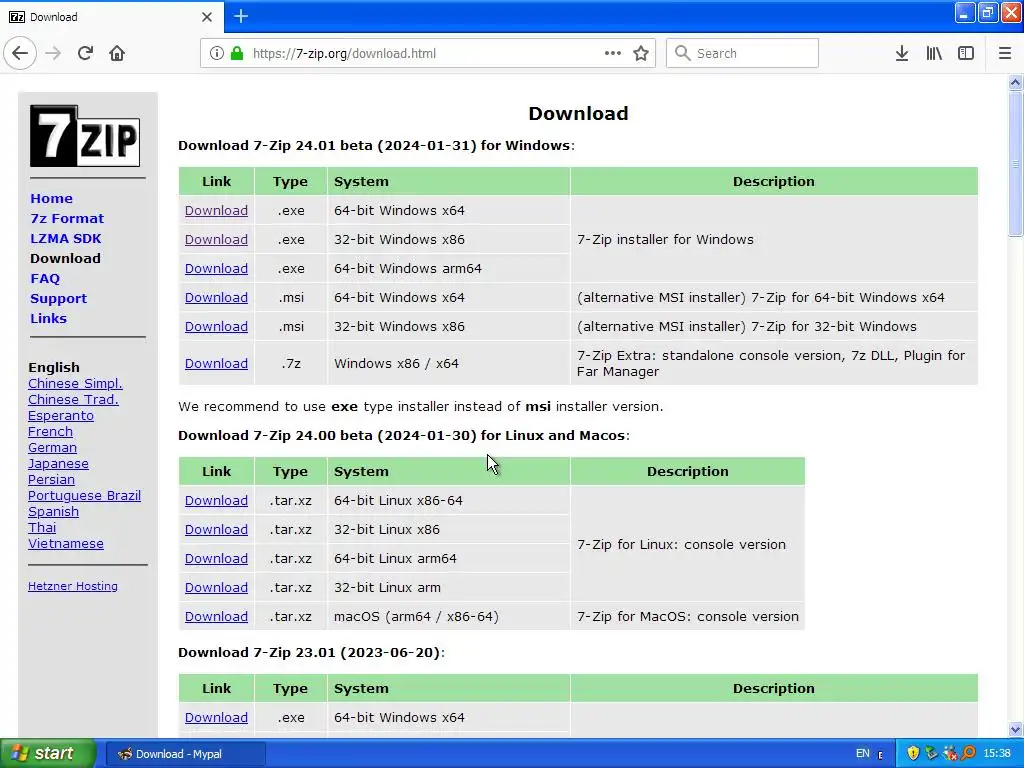Switch language to French
This screenshot has height=768, width=1024.
[50, 431]
